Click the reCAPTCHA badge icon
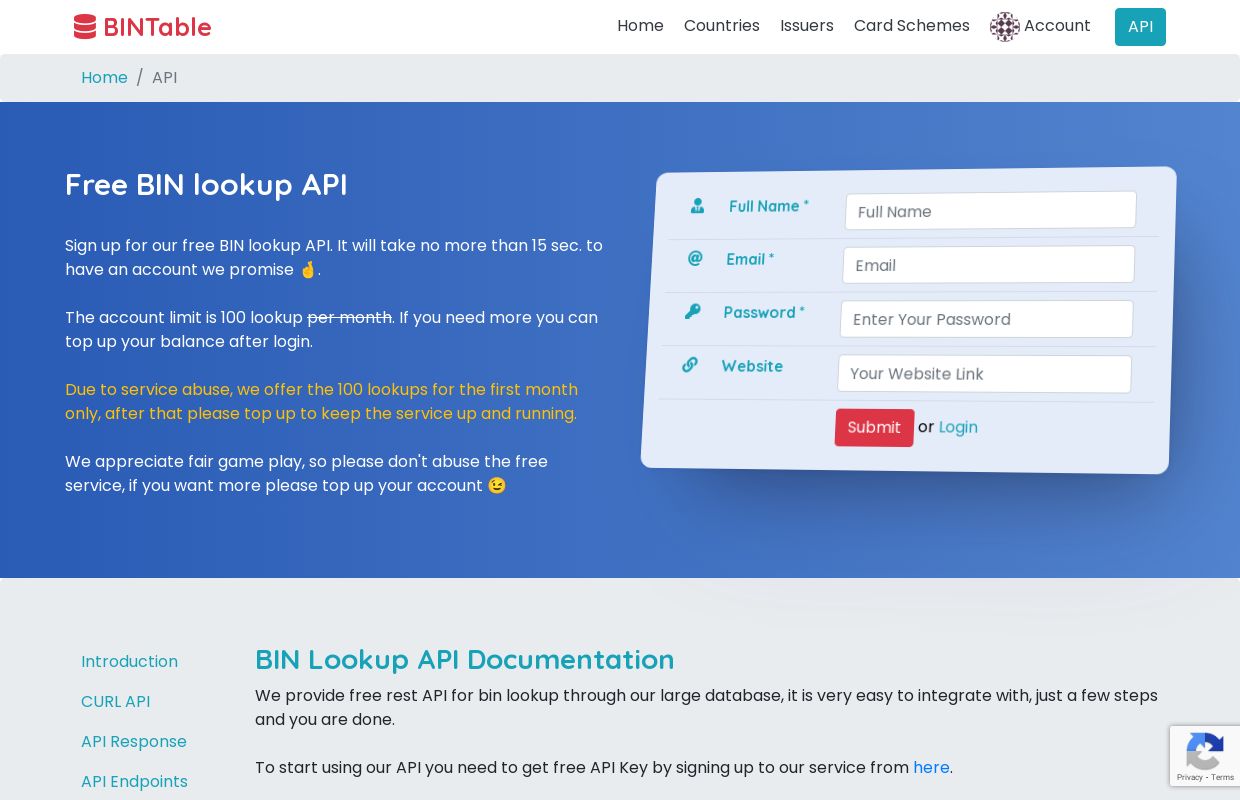The image size is (1240, 800). tap(1205, 751)
